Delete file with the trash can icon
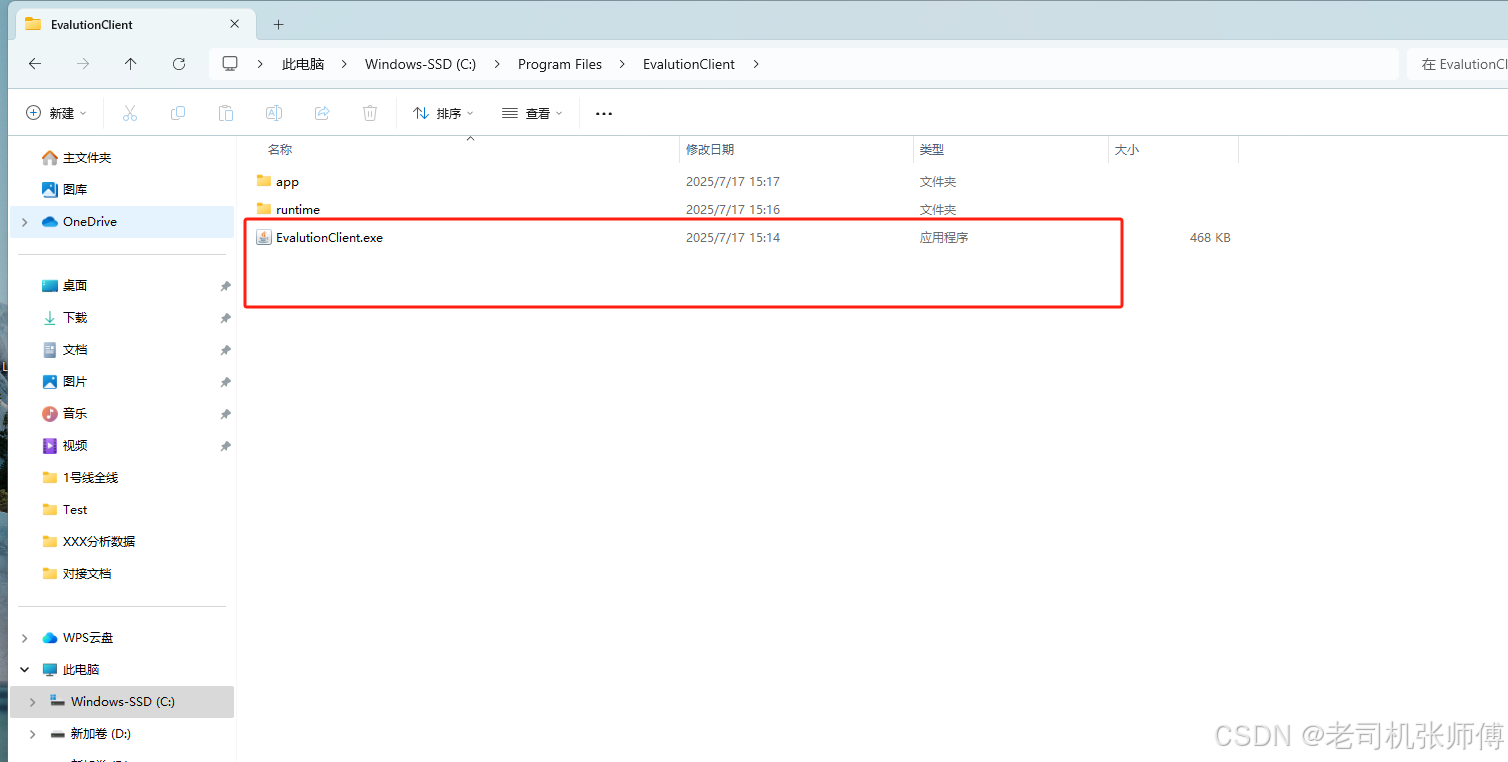Viewport: 1508px width, 762px height. pyautogui.click(x=369, y=112)
